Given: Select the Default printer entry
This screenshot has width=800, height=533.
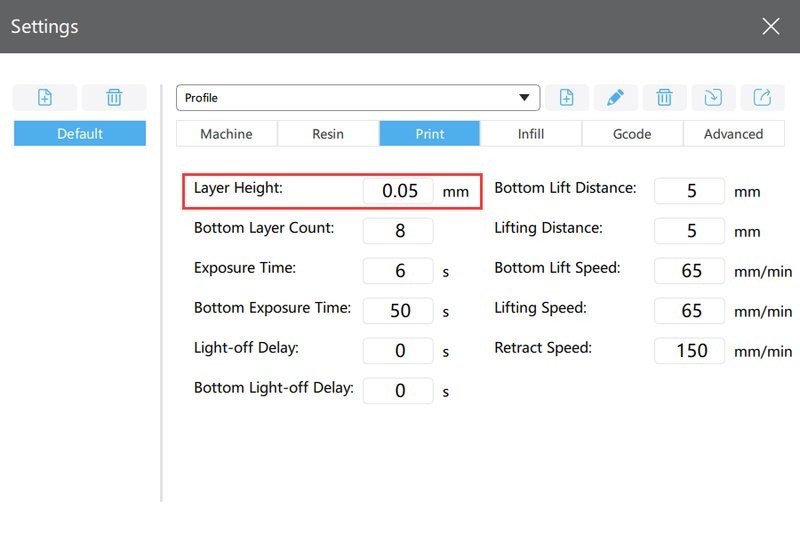Looking at the screenshot, I should (x=80, y=134).
